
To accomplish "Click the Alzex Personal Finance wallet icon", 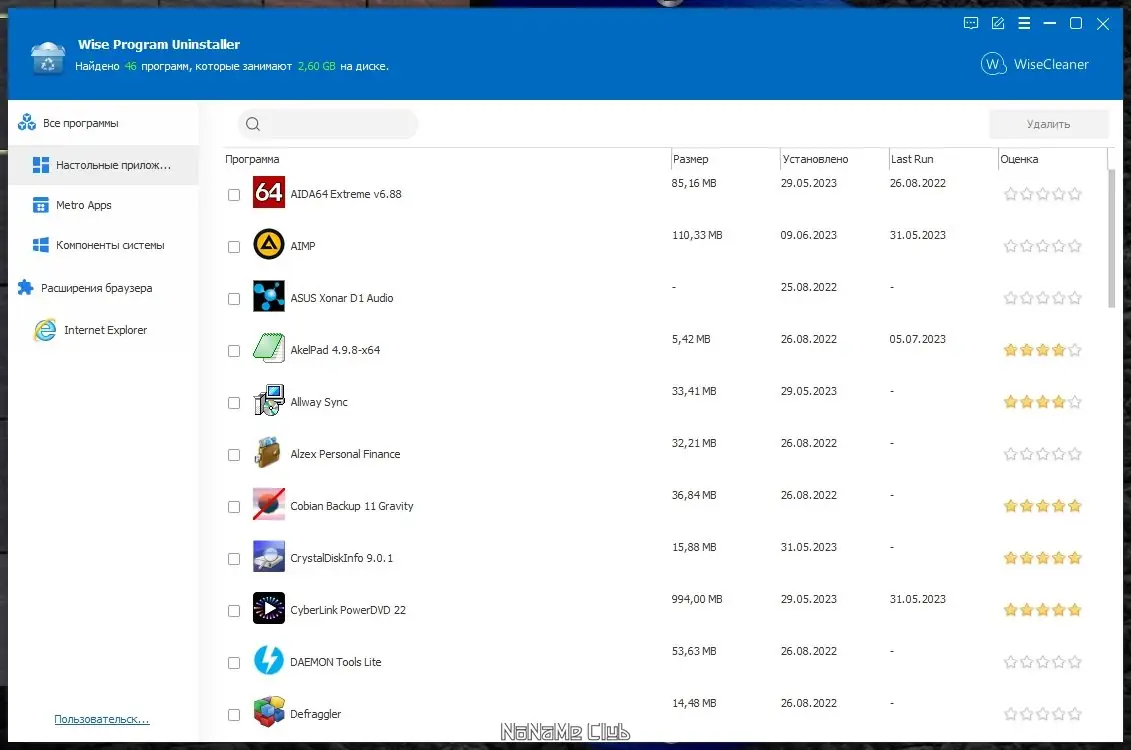I will [x=268, y=452].
